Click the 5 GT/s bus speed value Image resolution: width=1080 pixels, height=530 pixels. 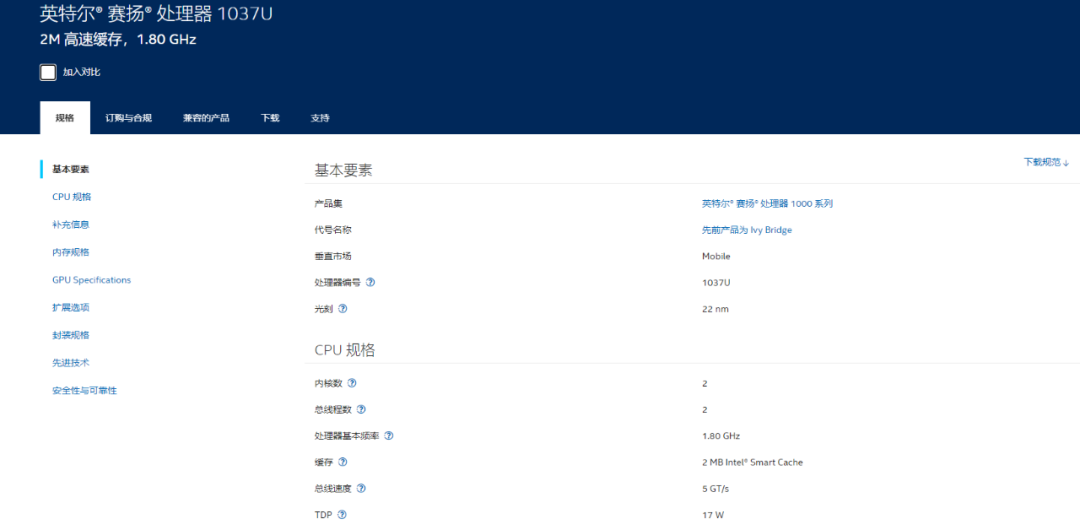[715, 489]
